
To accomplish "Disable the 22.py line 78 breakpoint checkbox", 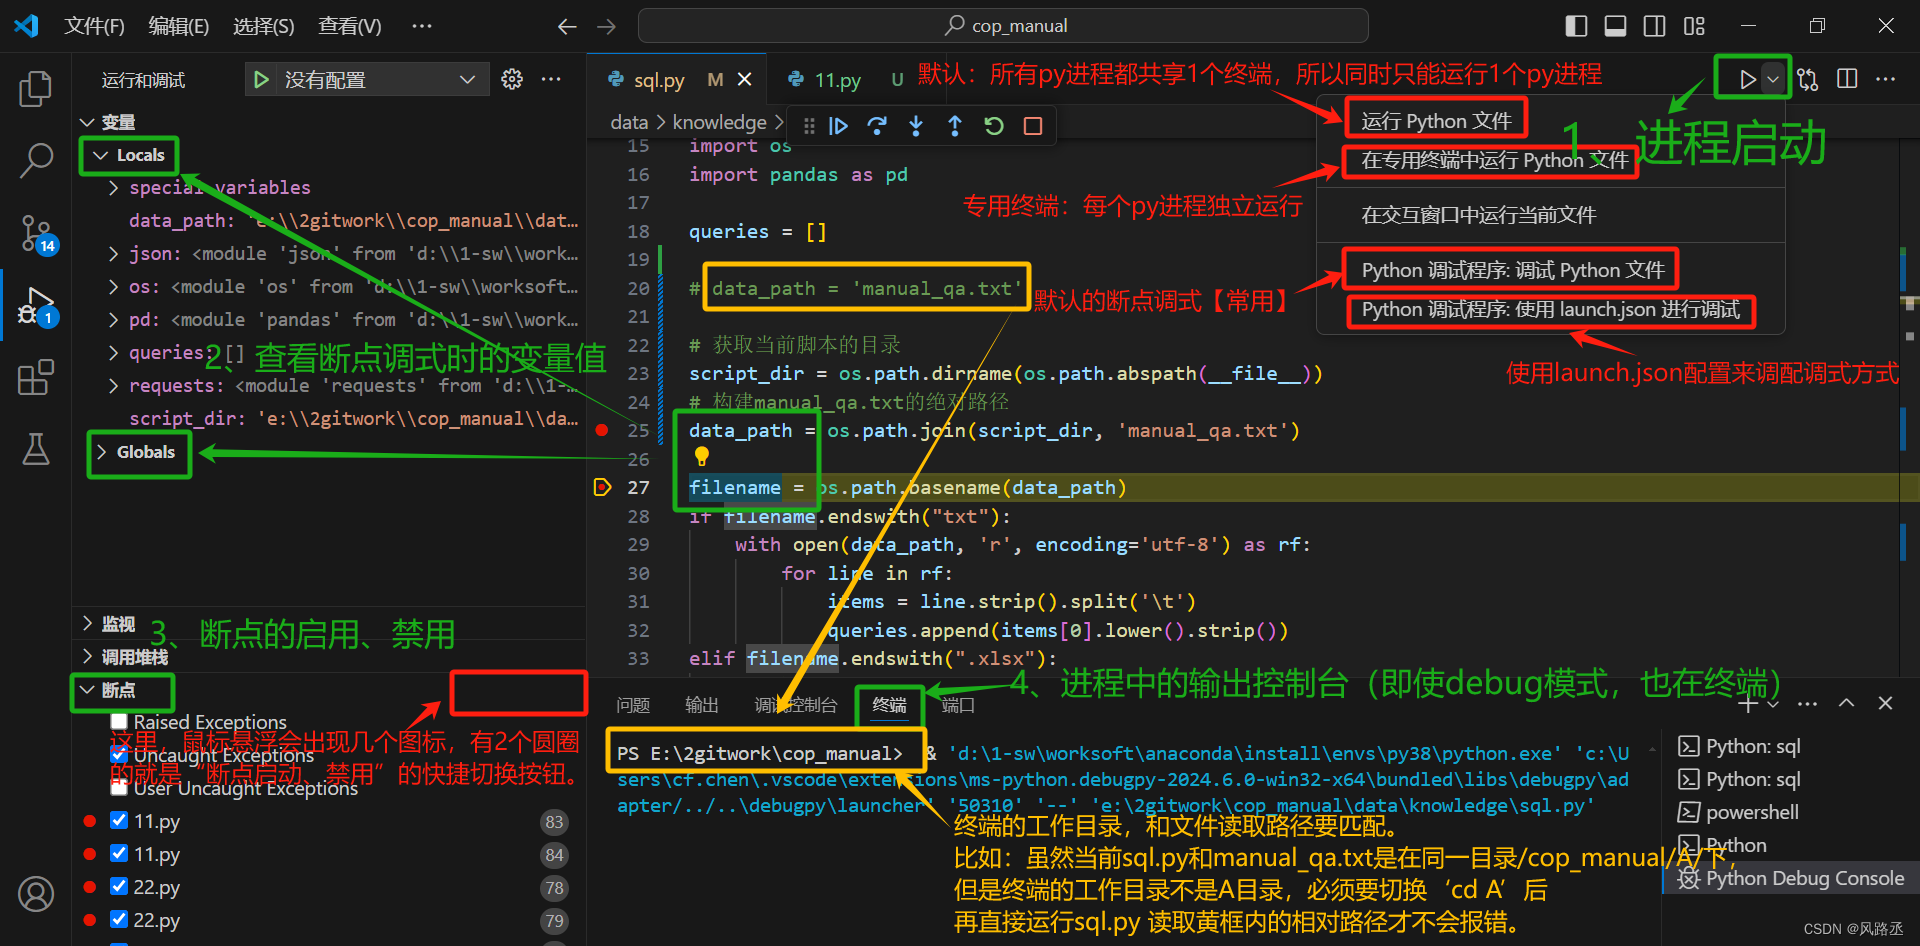I will point(119,887).
